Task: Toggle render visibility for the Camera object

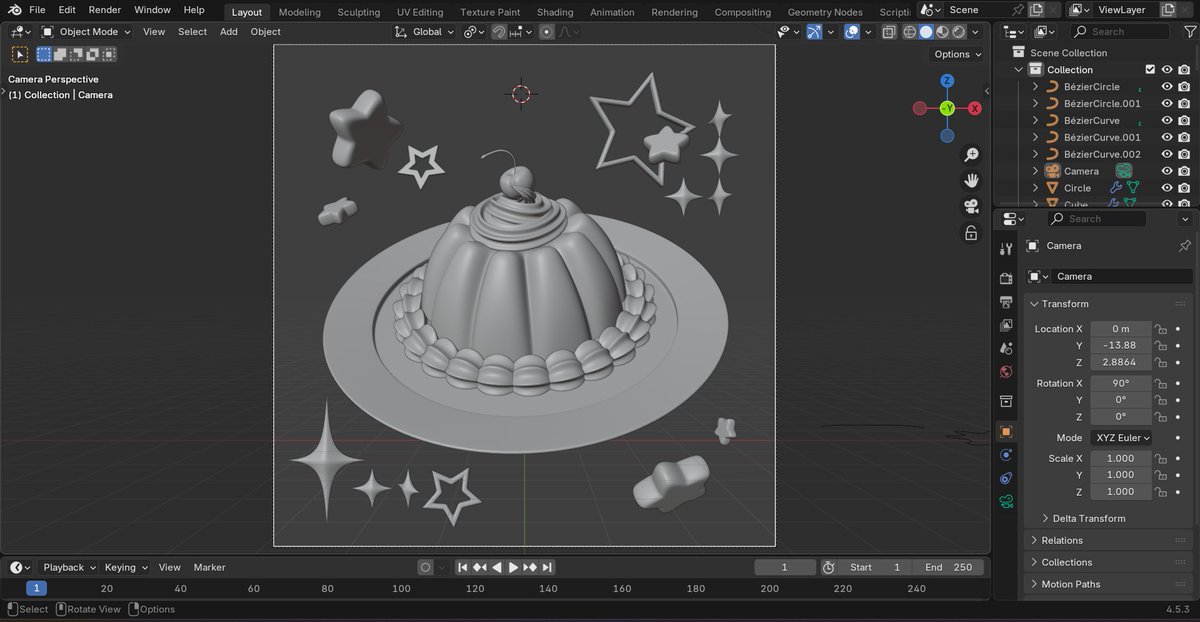Action: coord(1182,170)
